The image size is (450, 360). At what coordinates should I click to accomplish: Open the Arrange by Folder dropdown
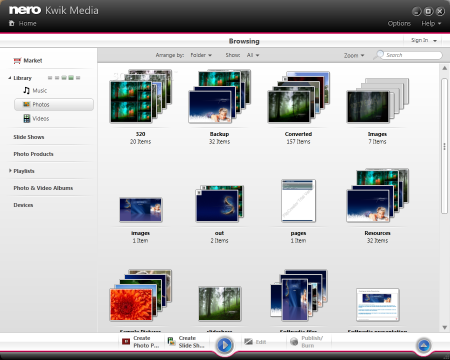click(x=201, y=55)
